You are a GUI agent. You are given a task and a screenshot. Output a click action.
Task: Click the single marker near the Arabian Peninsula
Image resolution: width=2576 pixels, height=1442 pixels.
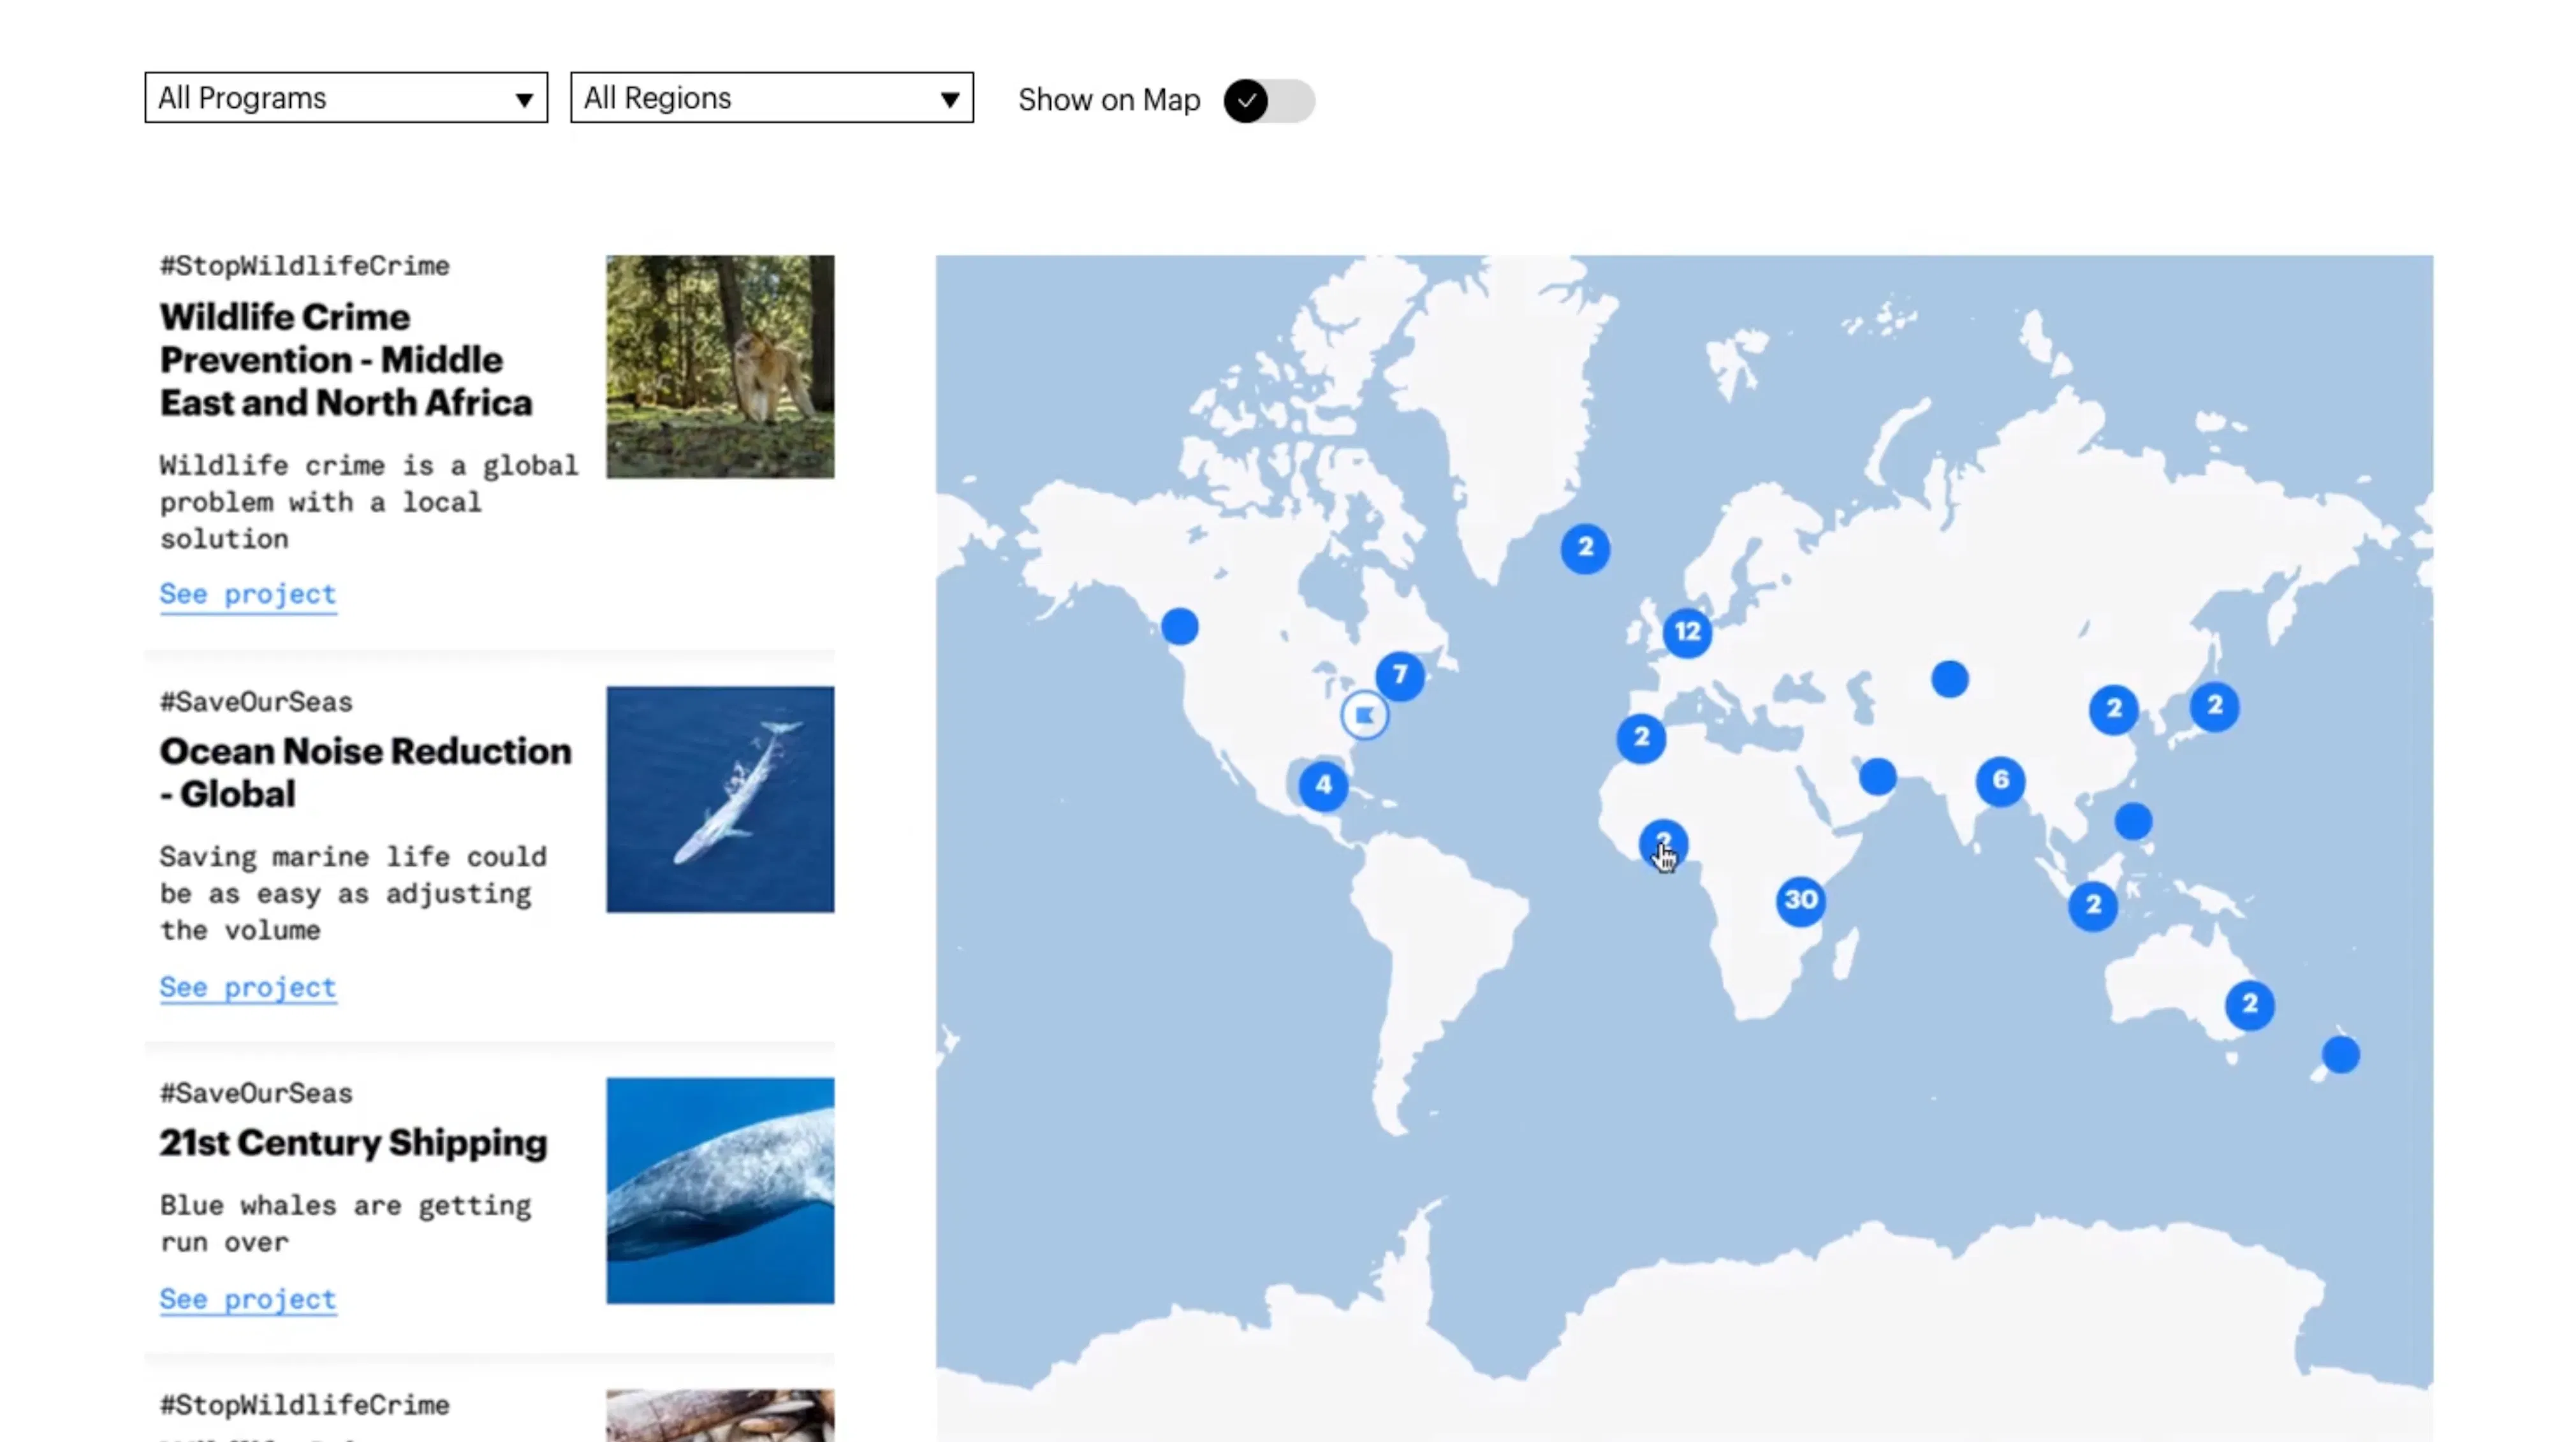(x=1878, y=777)
